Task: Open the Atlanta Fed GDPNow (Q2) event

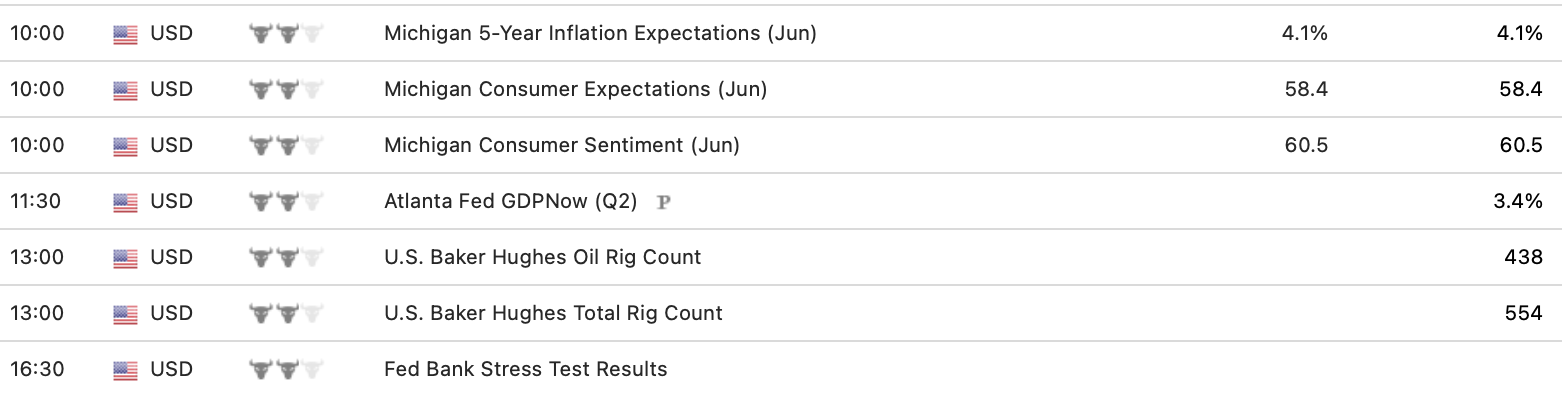Action: point(510,201)
